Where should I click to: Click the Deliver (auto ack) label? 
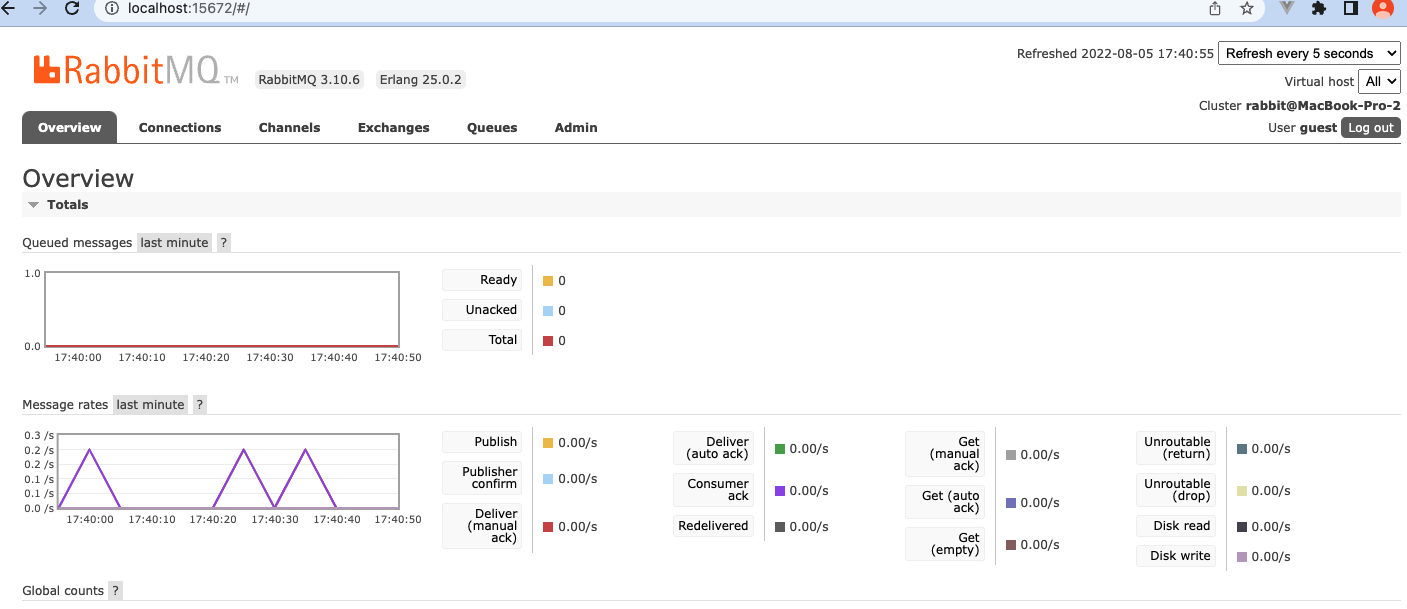click(x=713, y=448)
